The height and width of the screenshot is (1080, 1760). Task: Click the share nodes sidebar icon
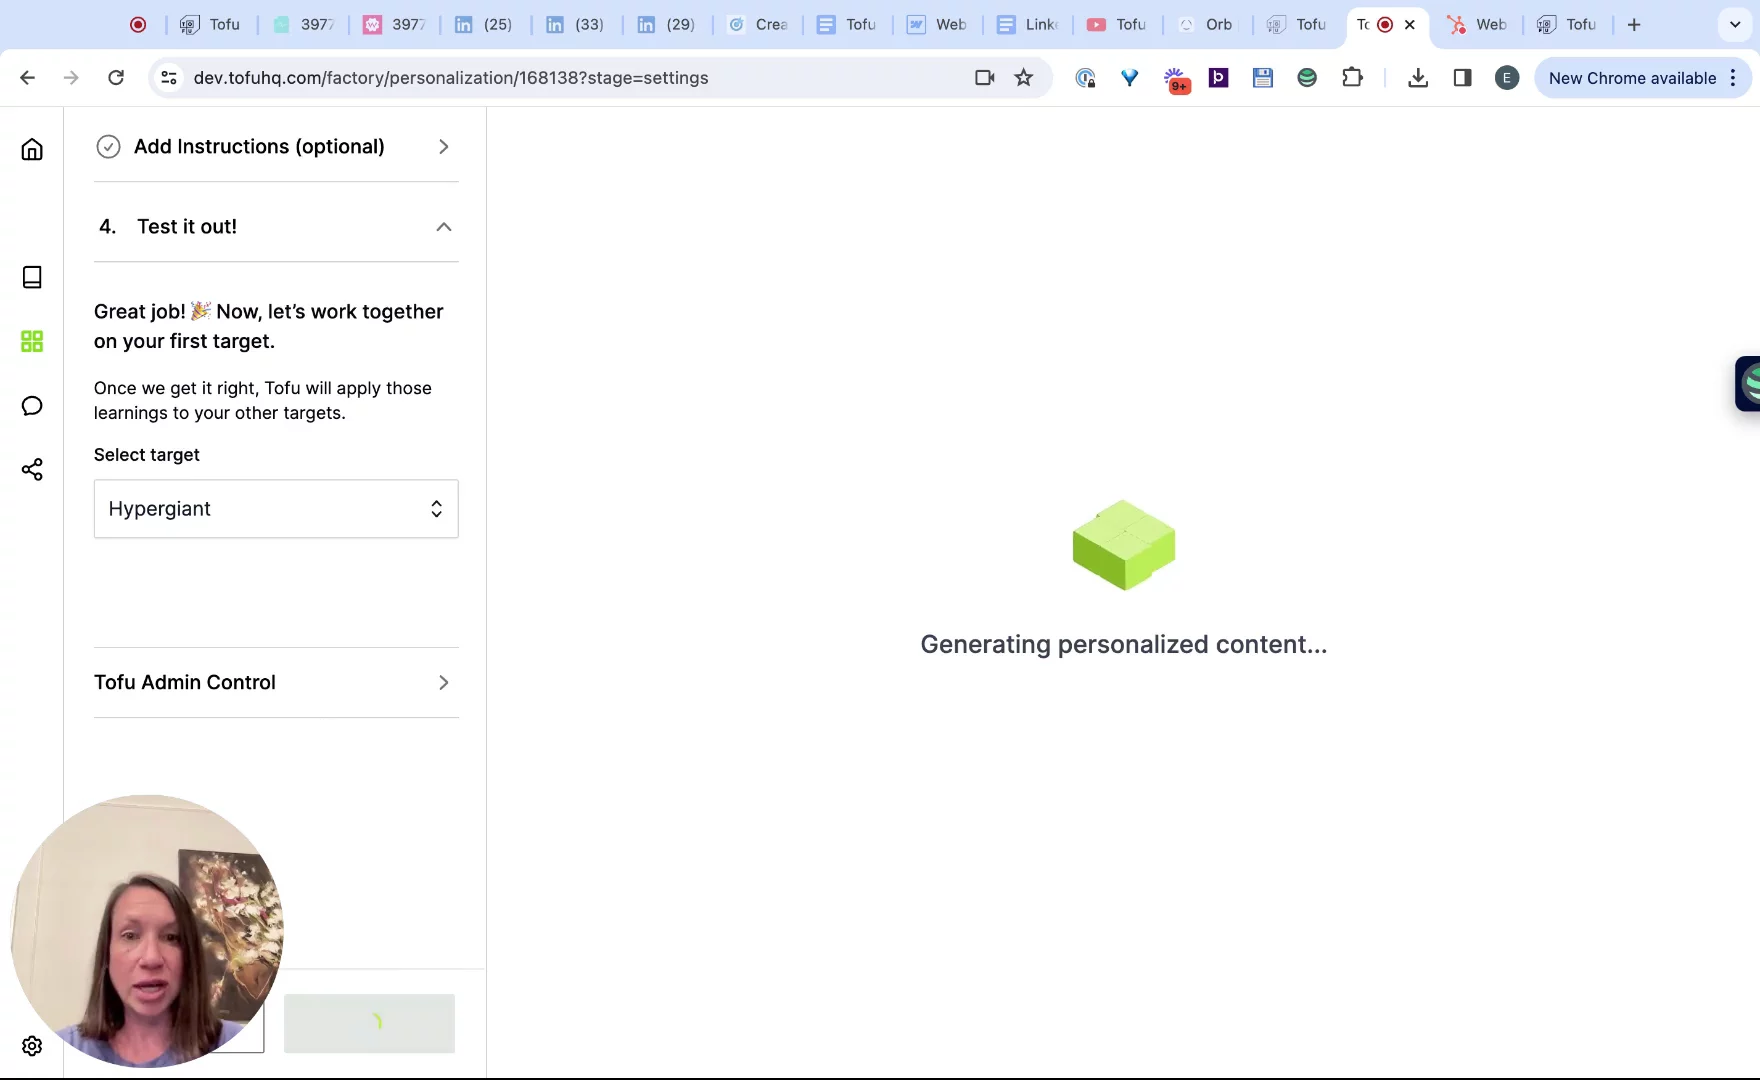click(x=32, y=469)
